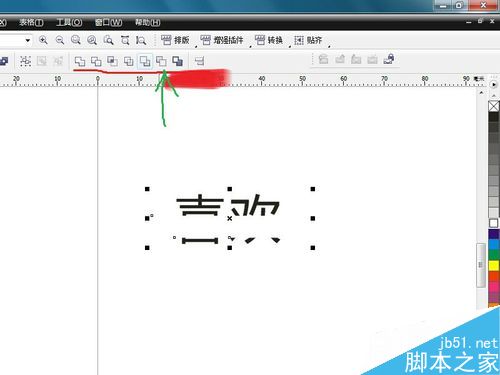Open the 转换 plugin menu
The image size is (500, 375).
pyautogui.click(x=269, y=40)
